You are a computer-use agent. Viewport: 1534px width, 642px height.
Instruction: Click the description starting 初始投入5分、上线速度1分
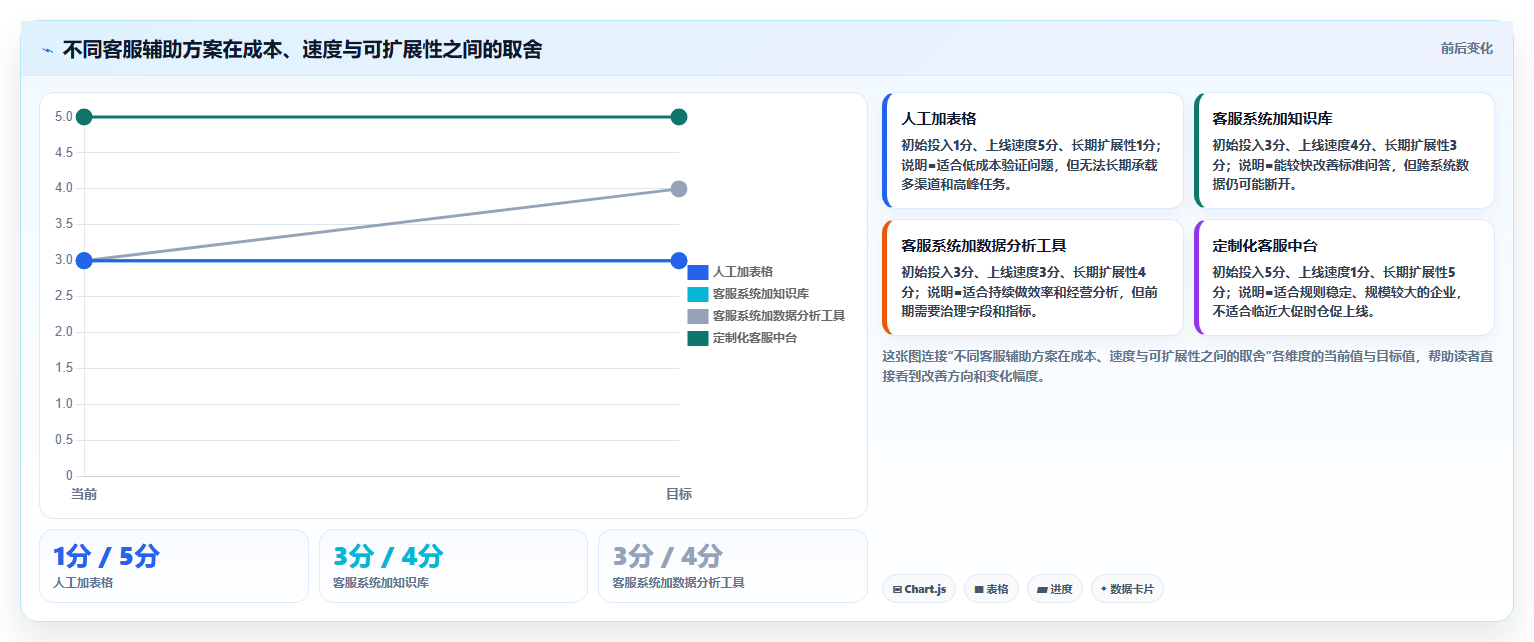point(1338,292)
